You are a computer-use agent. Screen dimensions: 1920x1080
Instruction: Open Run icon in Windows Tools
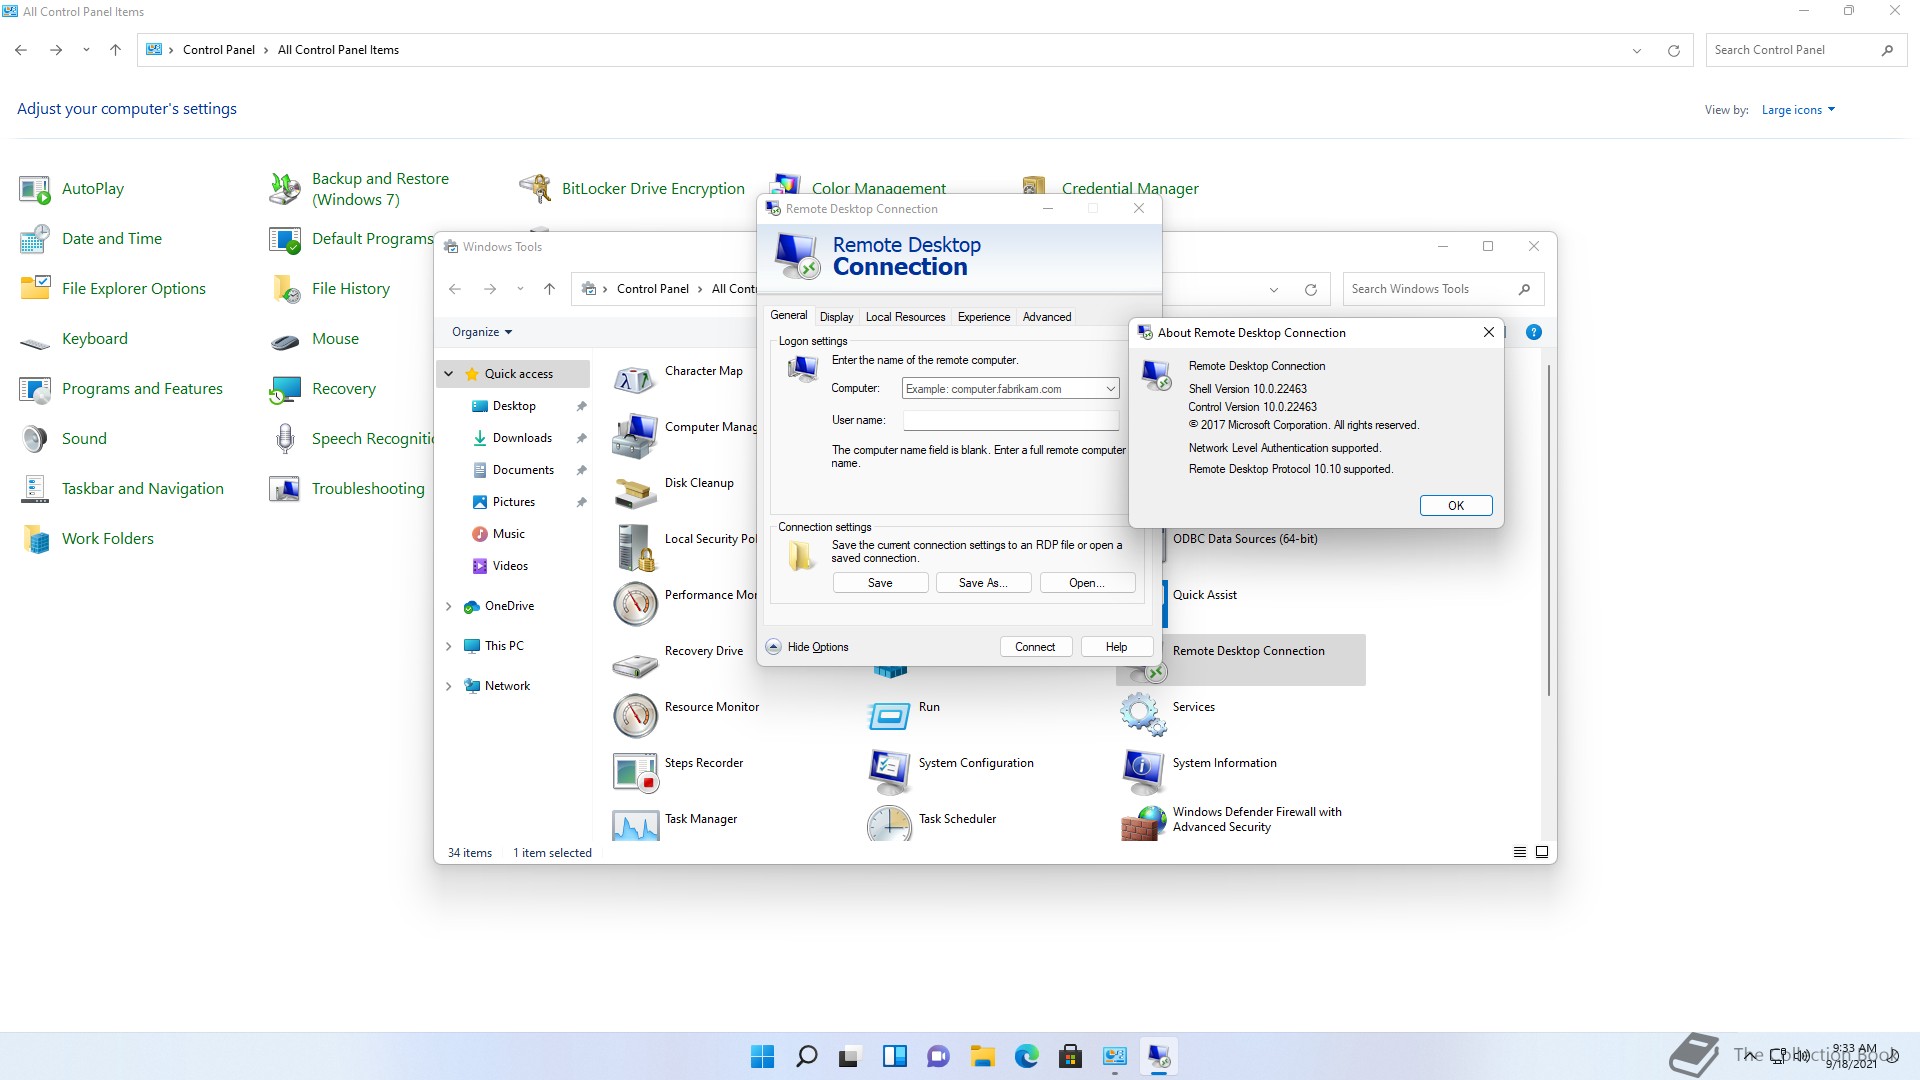coord(889,716)
